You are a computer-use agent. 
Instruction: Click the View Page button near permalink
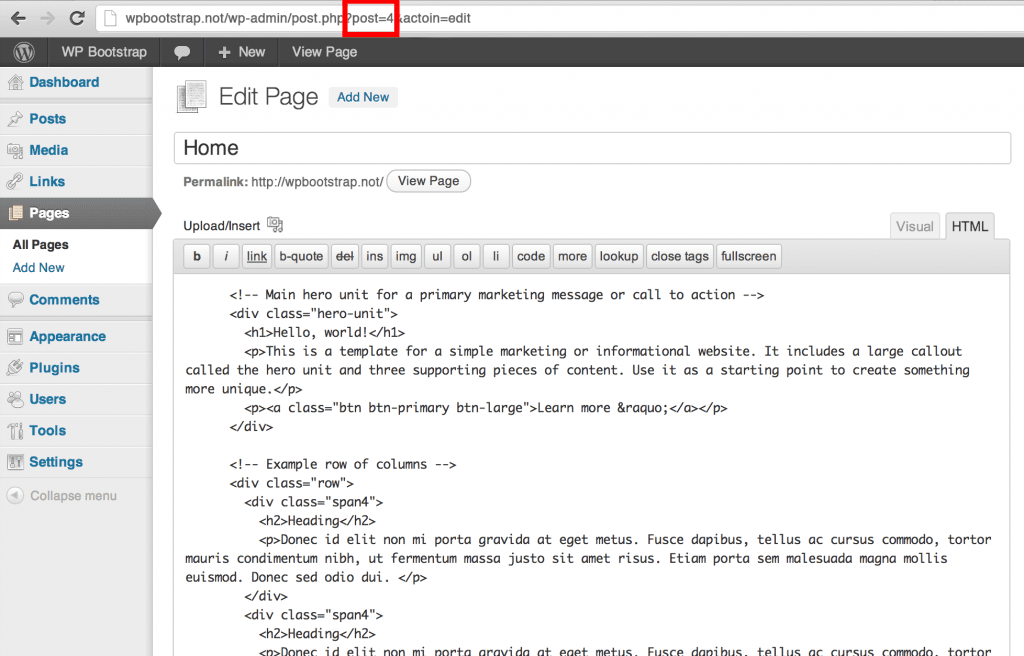click(x=428, y=181)
